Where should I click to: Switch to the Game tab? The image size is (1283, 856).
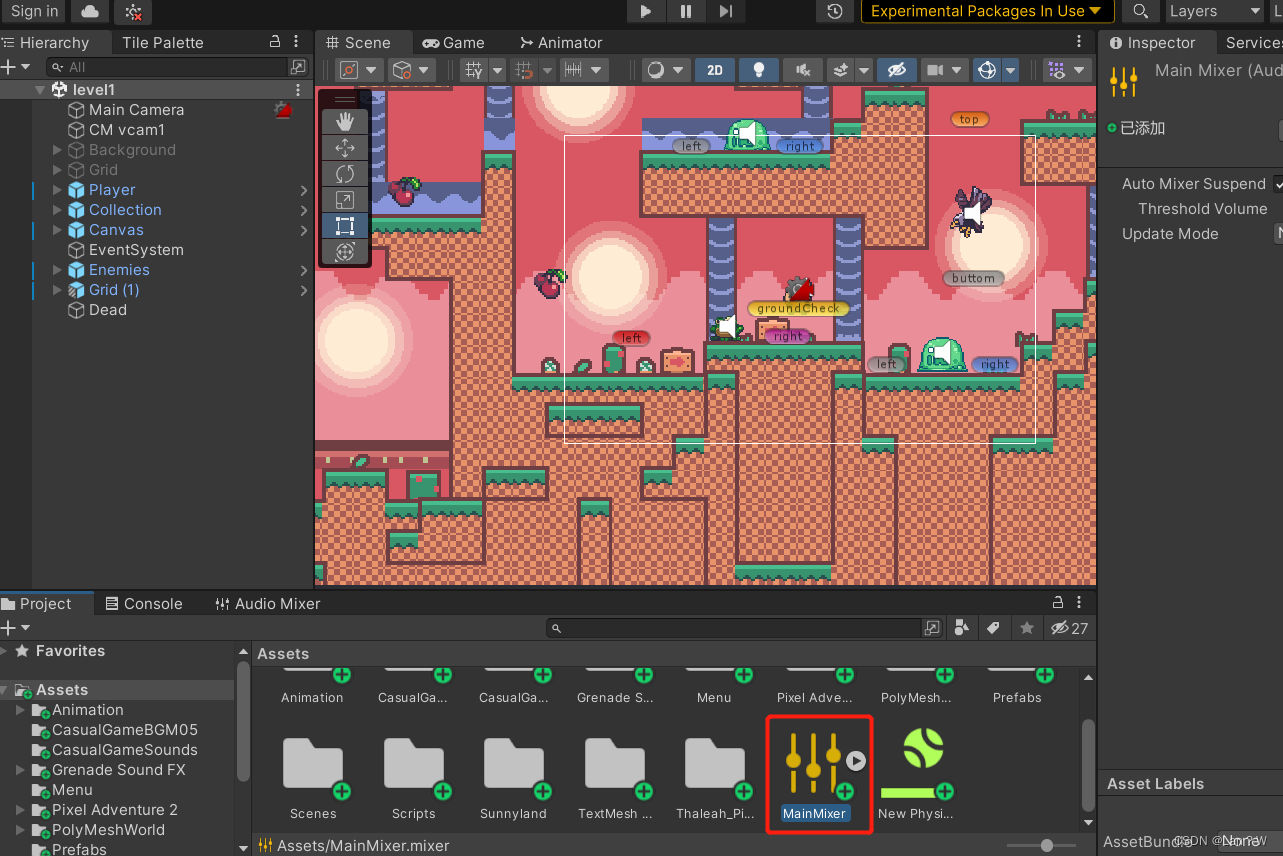(453, 42)
